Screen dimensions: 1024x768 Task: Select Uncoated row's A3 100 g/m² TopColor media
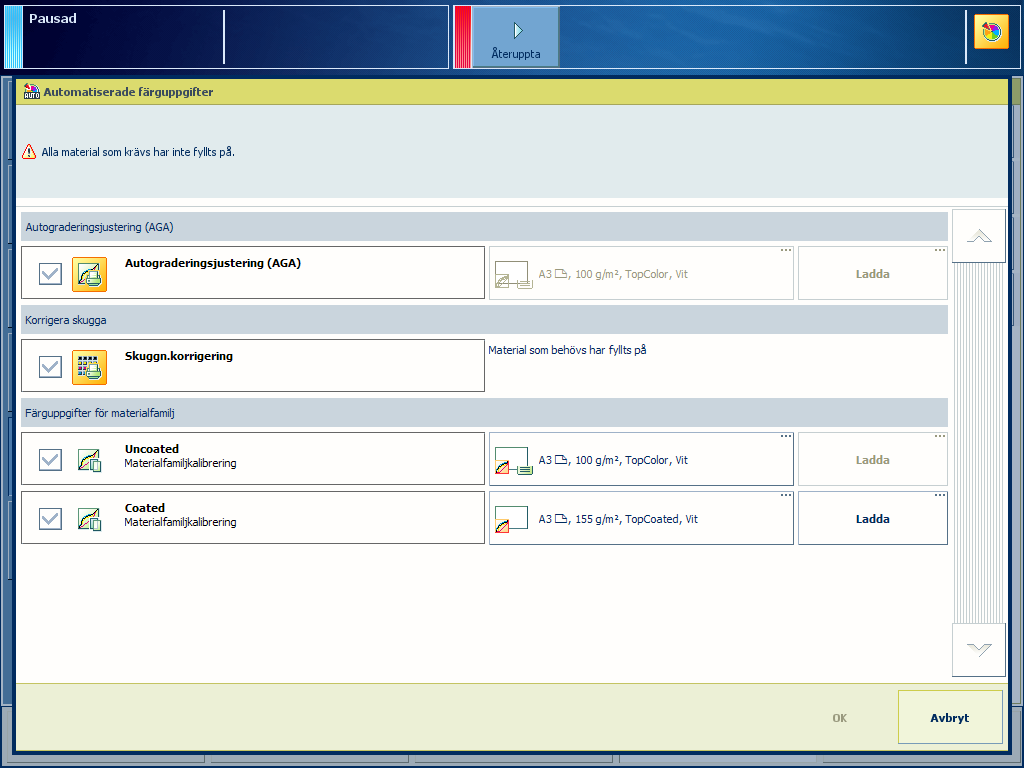(x=641, y=460)
